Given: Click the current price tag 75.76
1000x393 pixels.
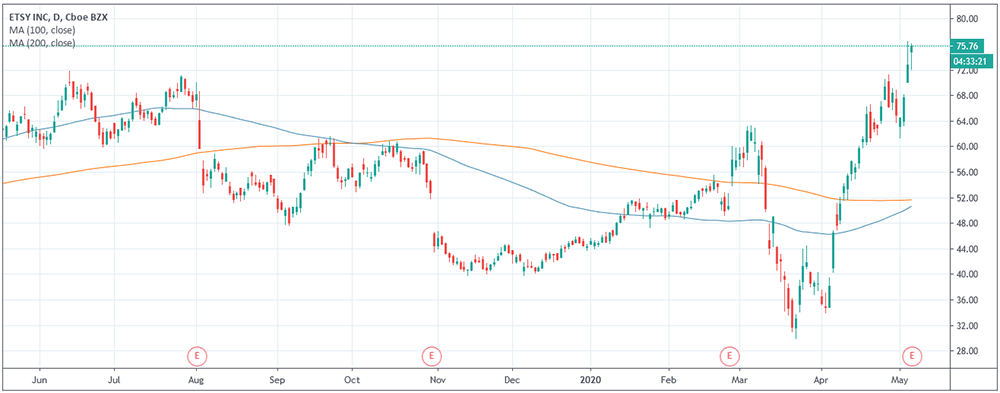Looking at the screenshot, I should (x=967, y=46).
